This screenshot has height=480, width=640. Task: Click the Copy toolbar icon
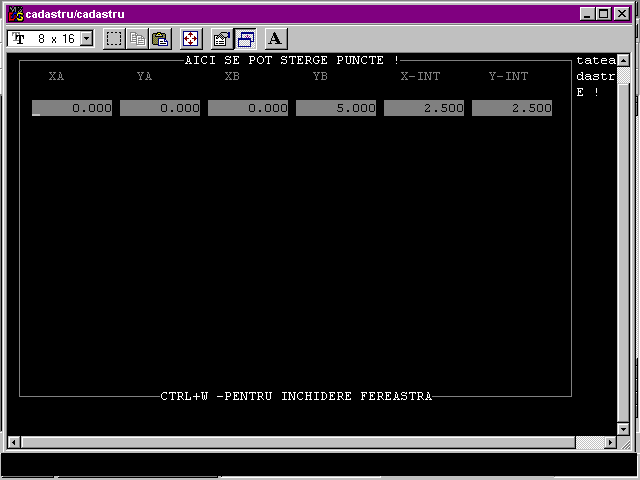tap(137, 39)
